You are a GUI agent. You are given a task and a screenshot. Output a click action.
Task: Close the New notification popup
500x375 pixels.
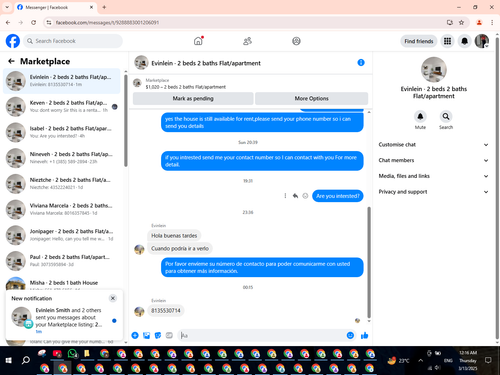[x=113, y=298]
